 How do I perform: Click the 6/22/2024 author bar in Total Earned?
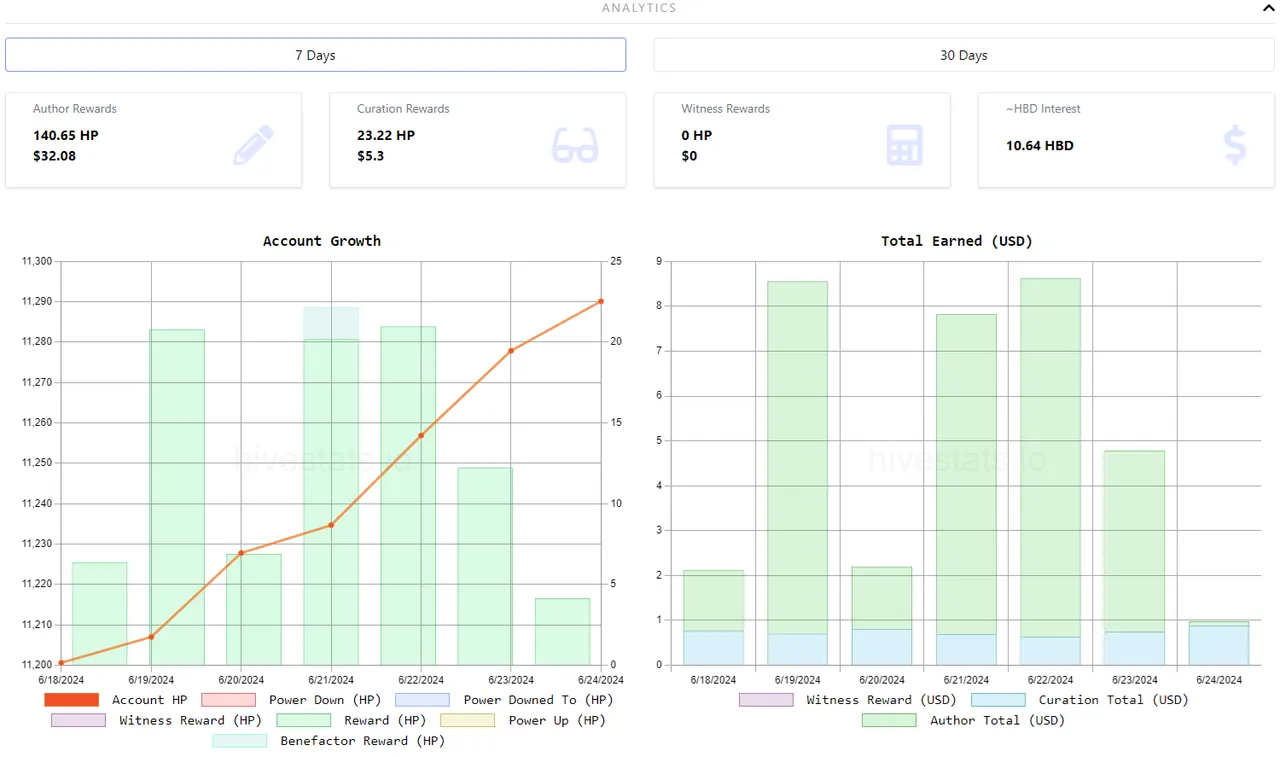1050,457
